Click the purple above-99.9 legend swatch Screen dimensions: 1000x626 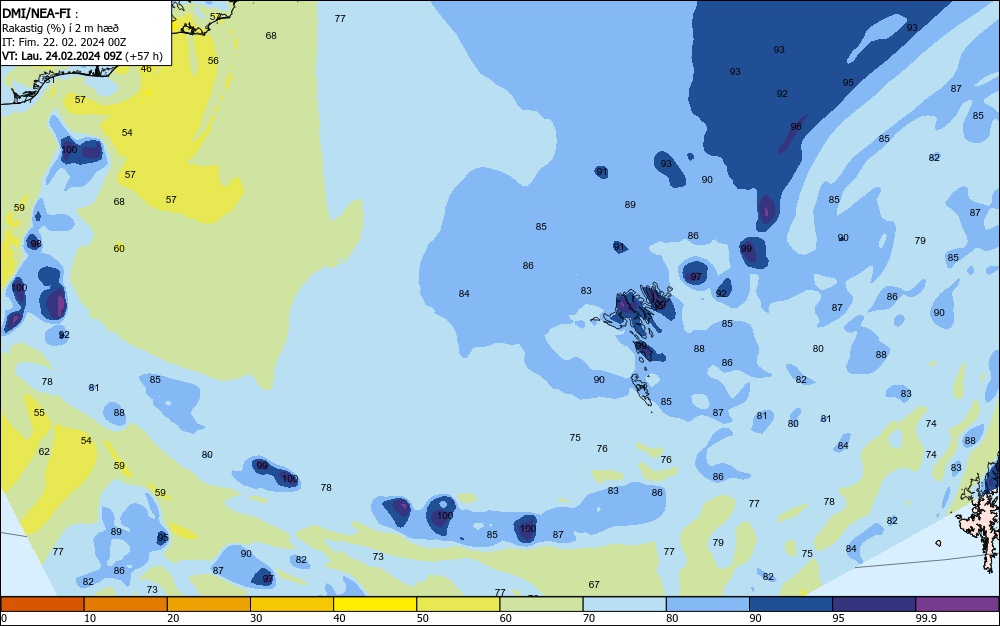coord(957,604)
